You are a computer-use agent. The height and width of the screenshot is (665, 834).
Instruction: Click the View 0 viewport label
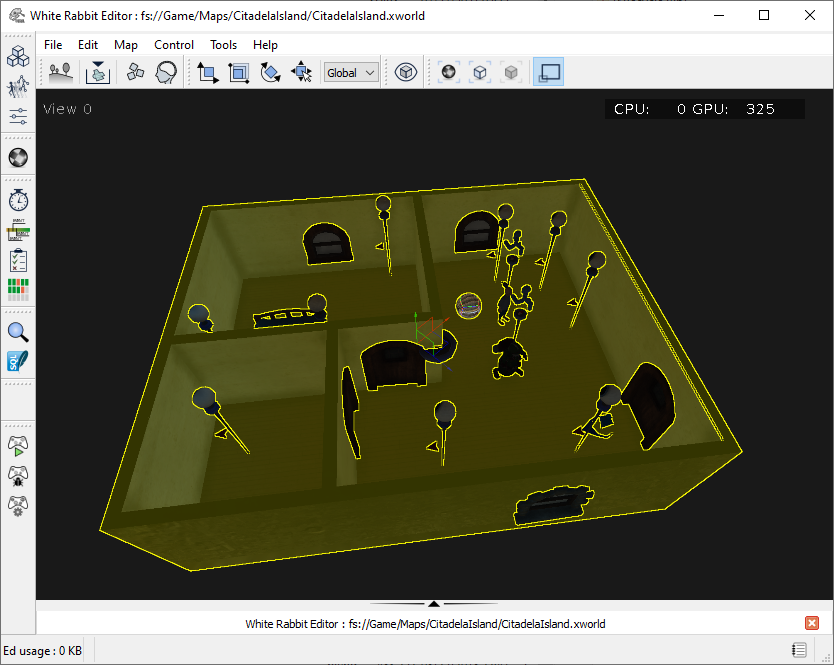click(x=68, y=109)
